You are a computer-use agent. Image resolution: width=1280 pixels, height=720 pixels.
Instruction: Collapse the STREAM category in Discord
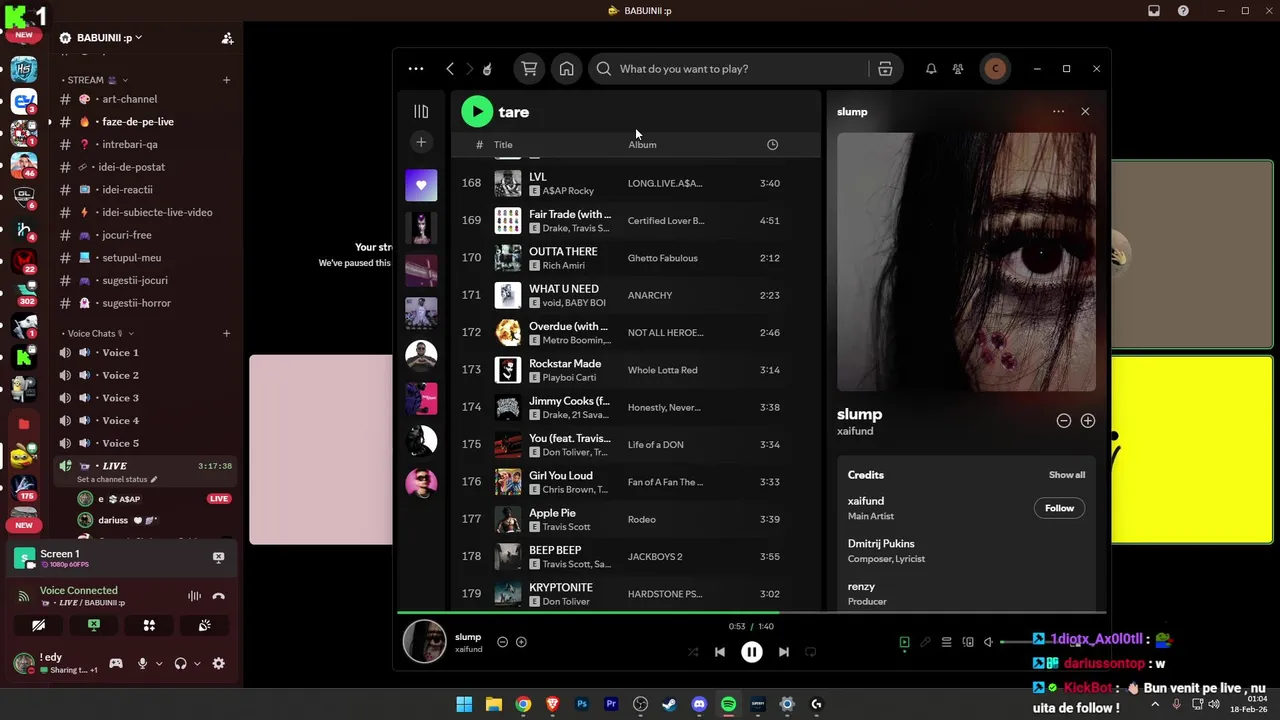tap(98, 80)
